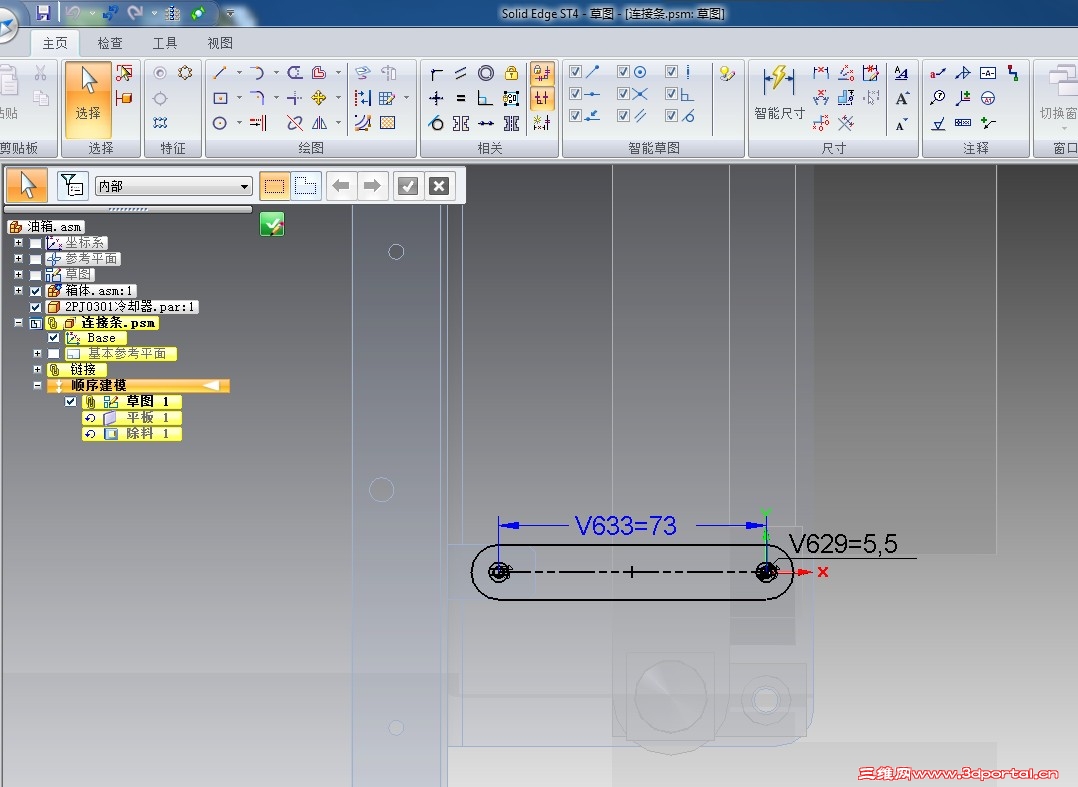Click the green Close Sketch checkmark icon
Image resolution: width=1078 pixels, height=787 pixels.
click(x=272, y=224)
